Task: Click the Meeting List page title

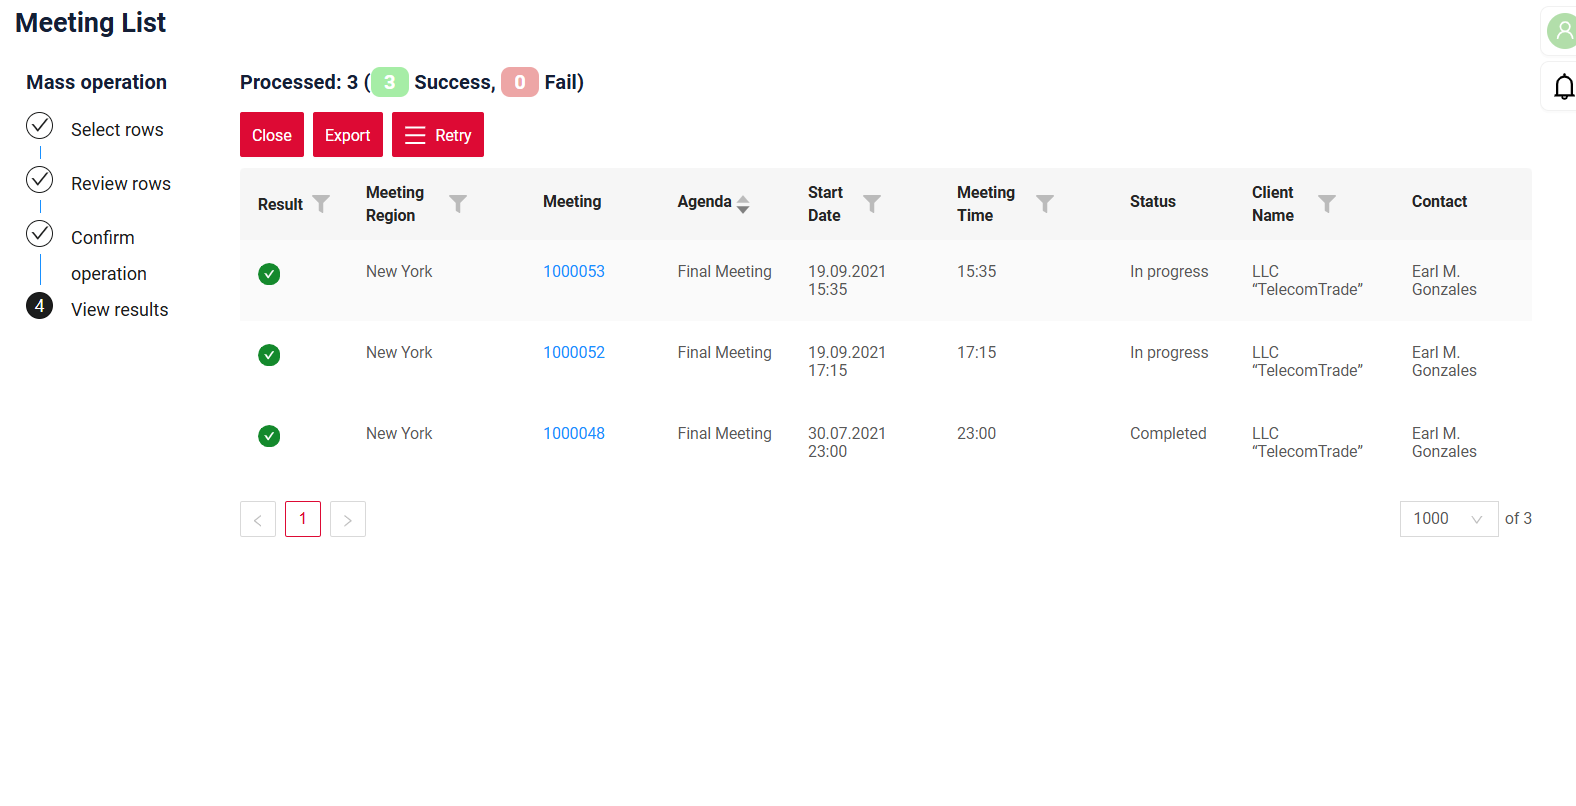Action: (x=90, y=23)
